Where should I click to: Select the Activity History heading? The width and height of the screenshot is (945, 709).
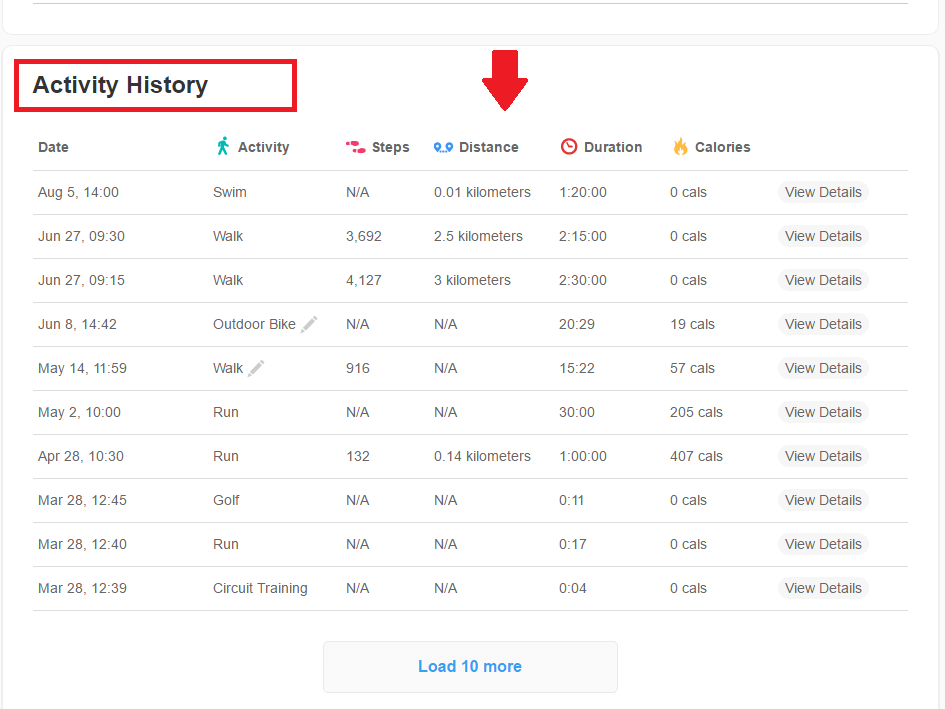click(x=120, y=85)
